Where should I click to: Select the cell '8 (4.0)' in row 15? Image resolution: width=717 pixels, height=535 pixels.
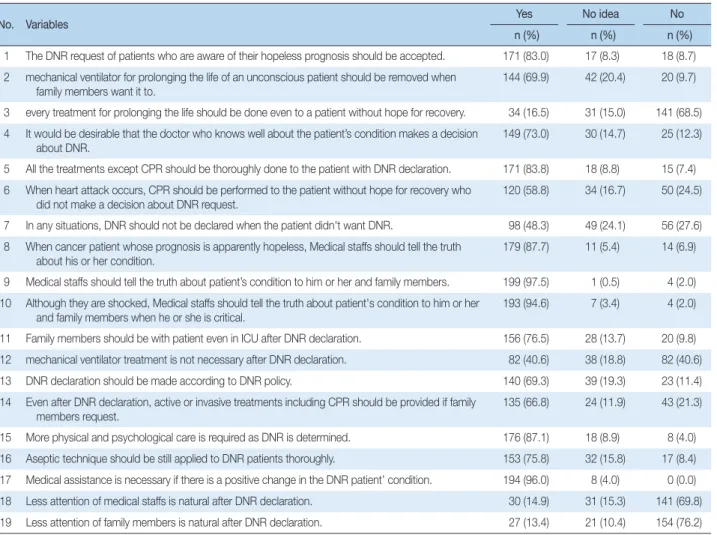point(681,438)
